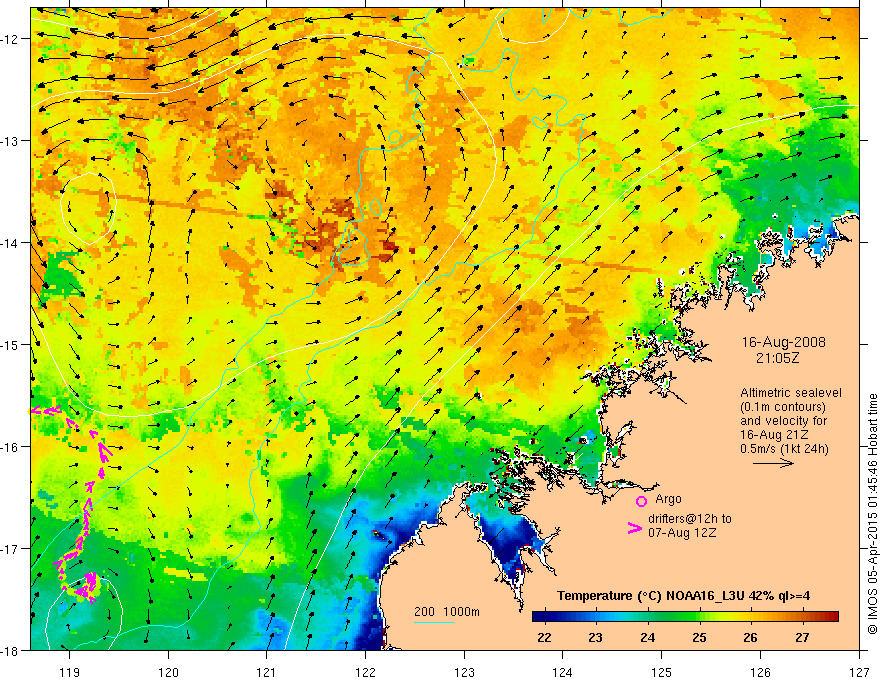
Task: Click latitude axis label -16
Action: click(10, 447)
